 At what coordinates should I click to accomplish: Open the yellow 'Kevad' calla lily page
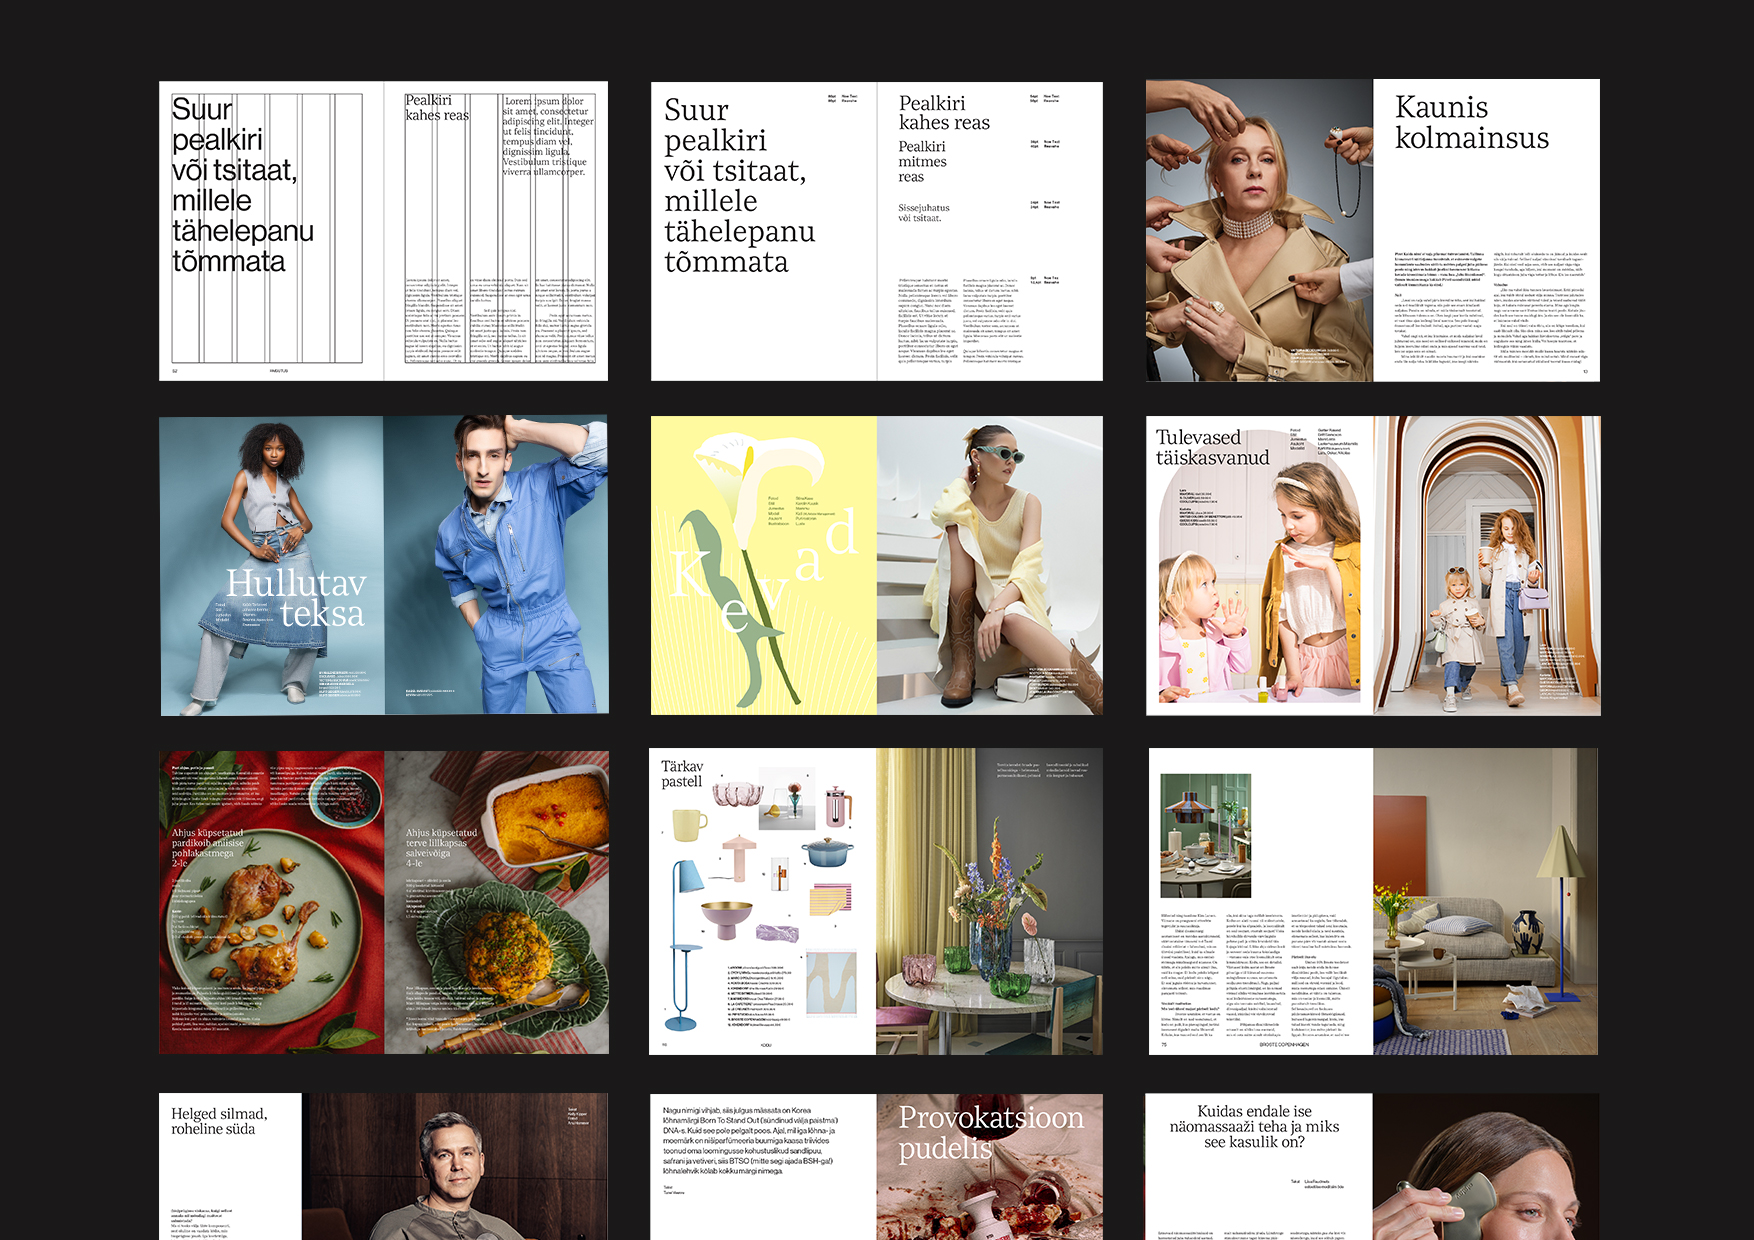tap(763, 565)
